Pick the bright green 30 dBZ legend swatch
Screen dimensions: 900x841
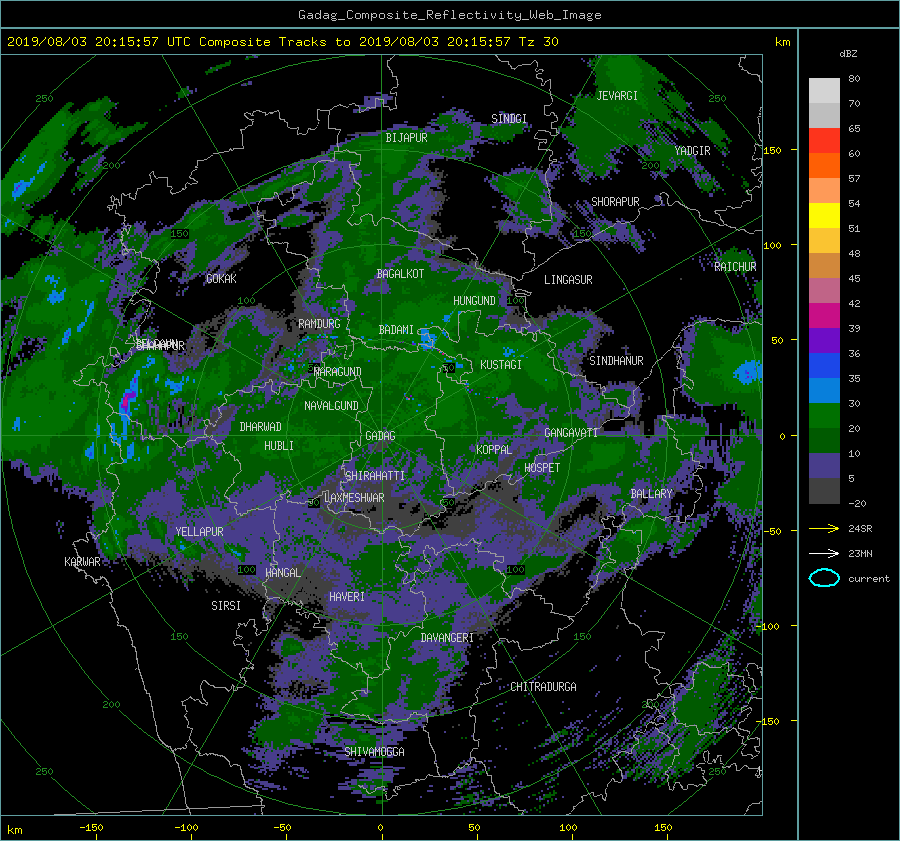(824, 415)
